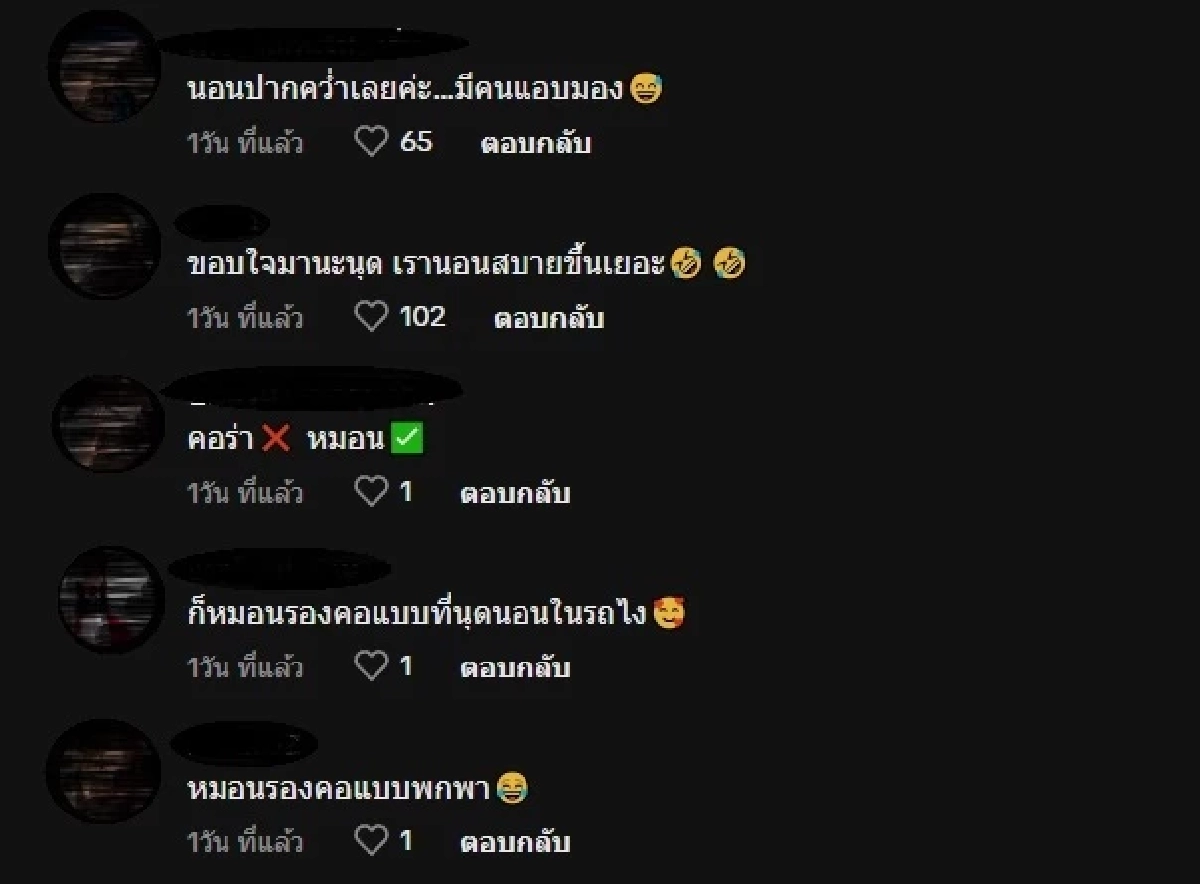
Task: Open the last commenter's profile picture
Action: tap(105, 775)
